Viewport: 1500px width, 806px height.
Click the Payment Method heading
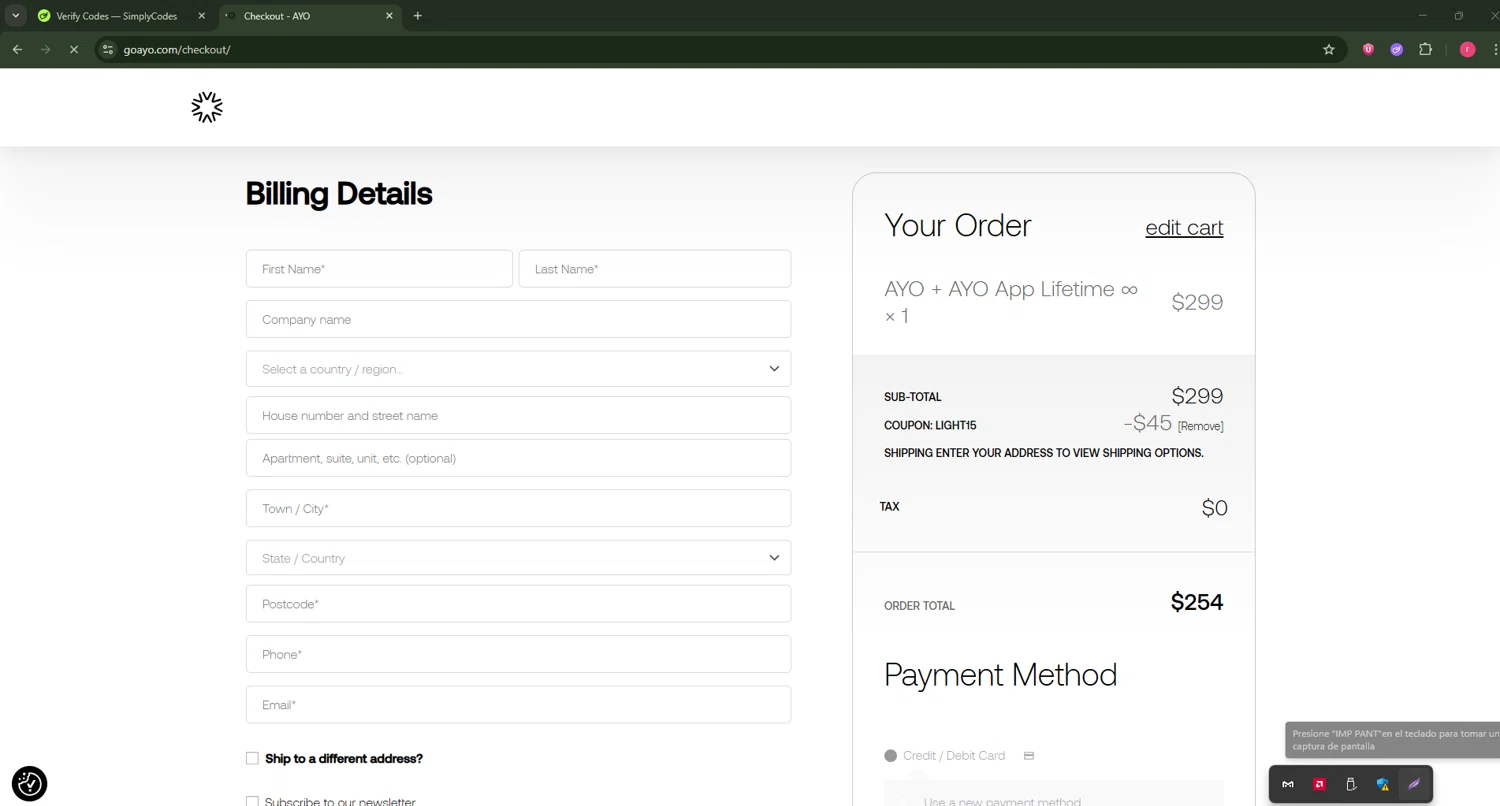point(1000,675)
